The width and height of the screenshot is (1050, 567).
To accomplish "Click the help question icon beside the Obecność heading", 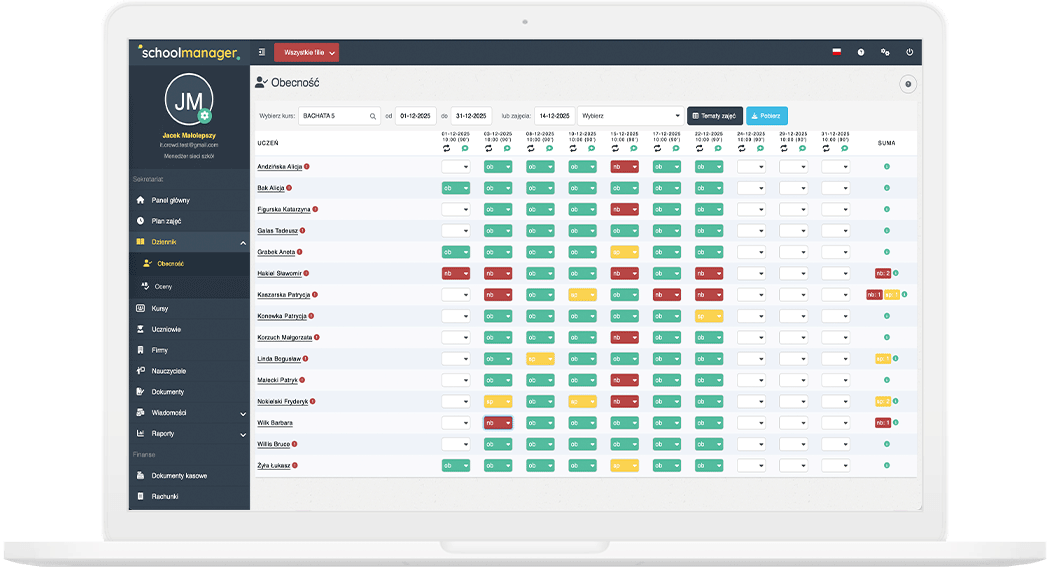I will point(908,85).
